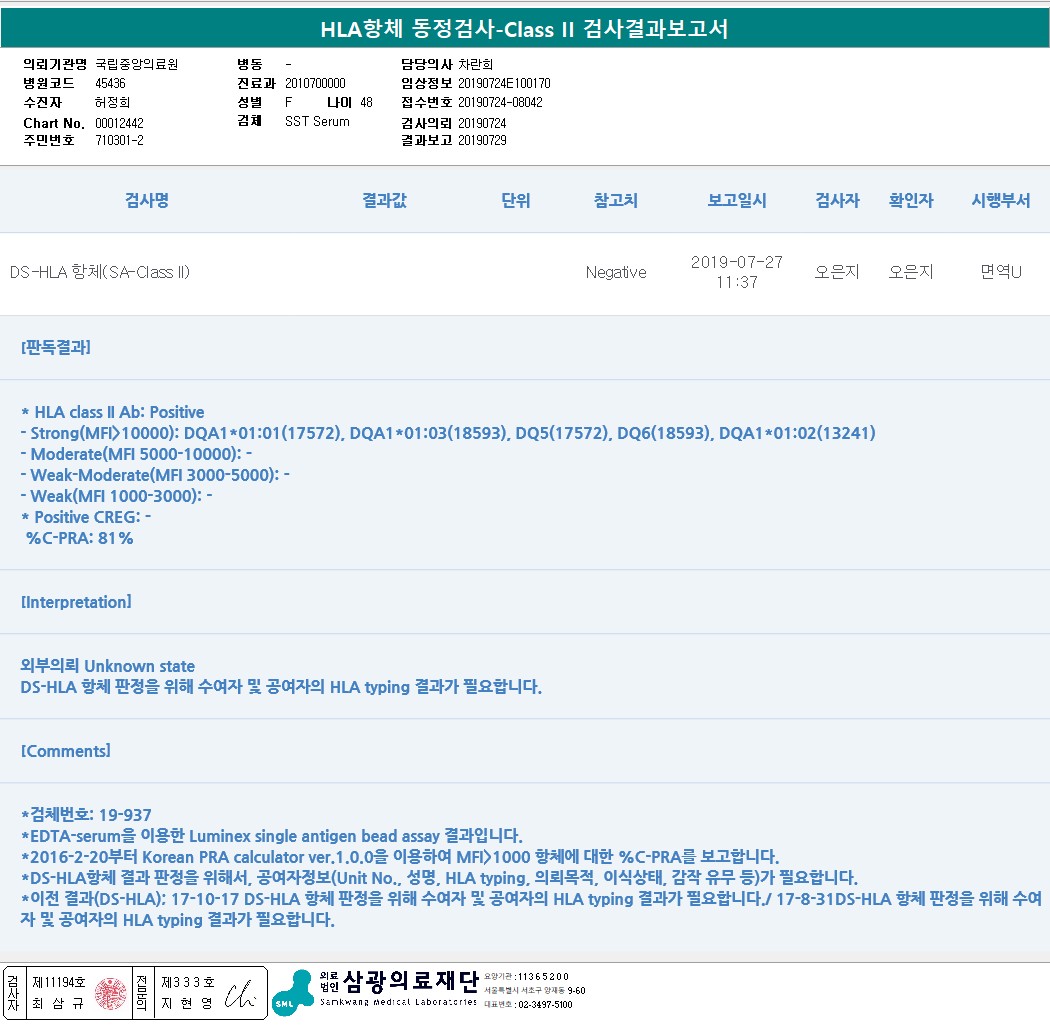Select the 공여자정보 requirement comment line
This screenshot has height=1031, width=1050.
pos(439,878)
